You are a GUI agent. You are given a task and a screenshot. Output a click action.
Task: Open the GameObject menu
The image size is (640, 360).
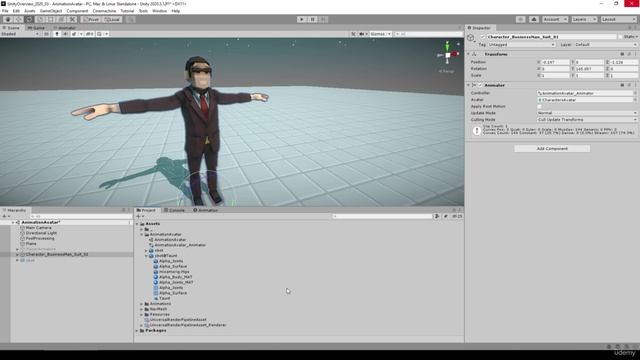pyautogui.click(x=51, y=11)
